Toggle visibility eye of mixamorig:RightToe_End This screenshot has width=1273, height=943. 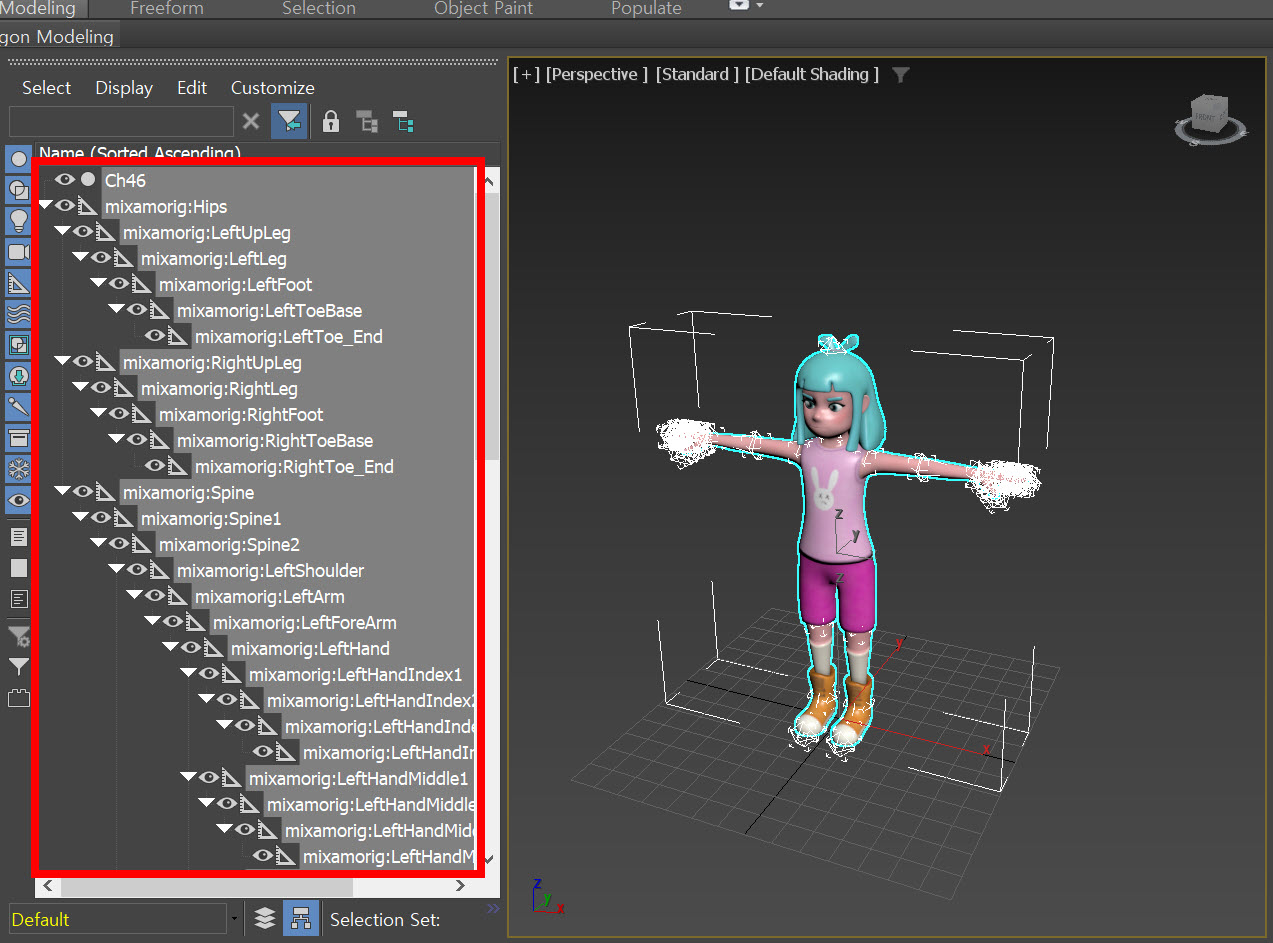click(155, 466)
